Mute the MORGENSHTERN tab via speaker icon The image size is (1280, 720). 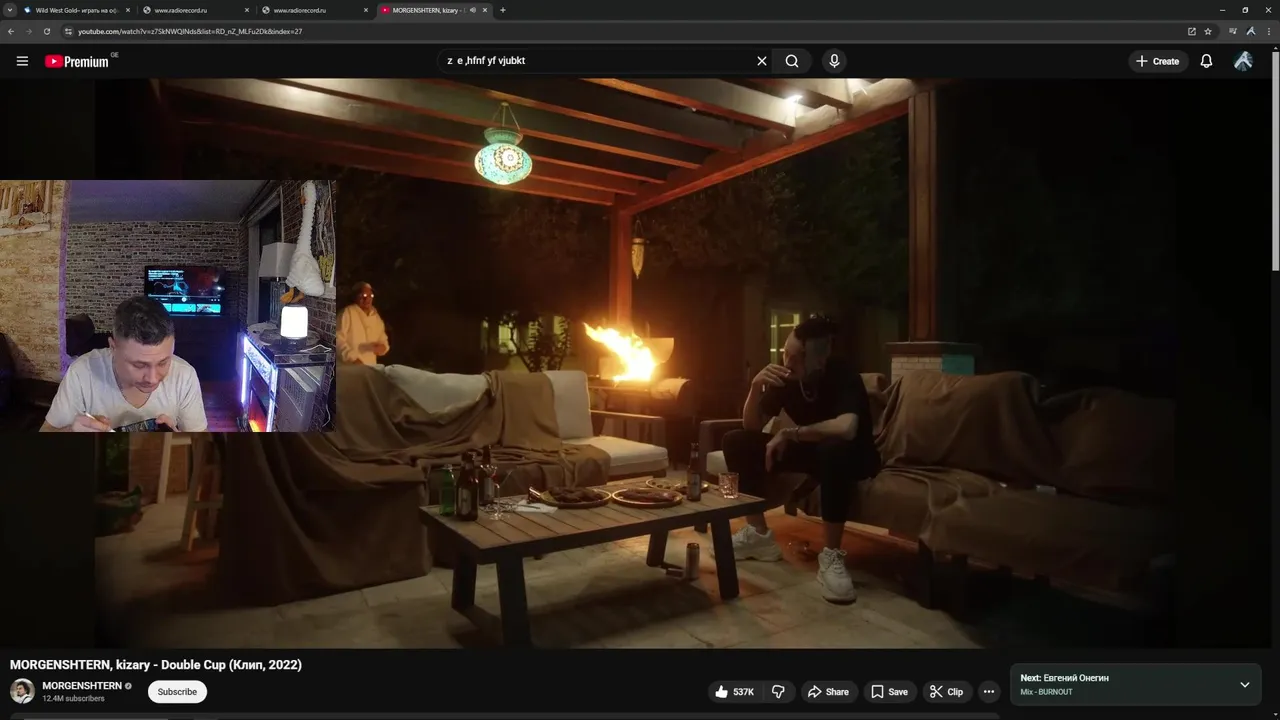(x=472, y=10)
